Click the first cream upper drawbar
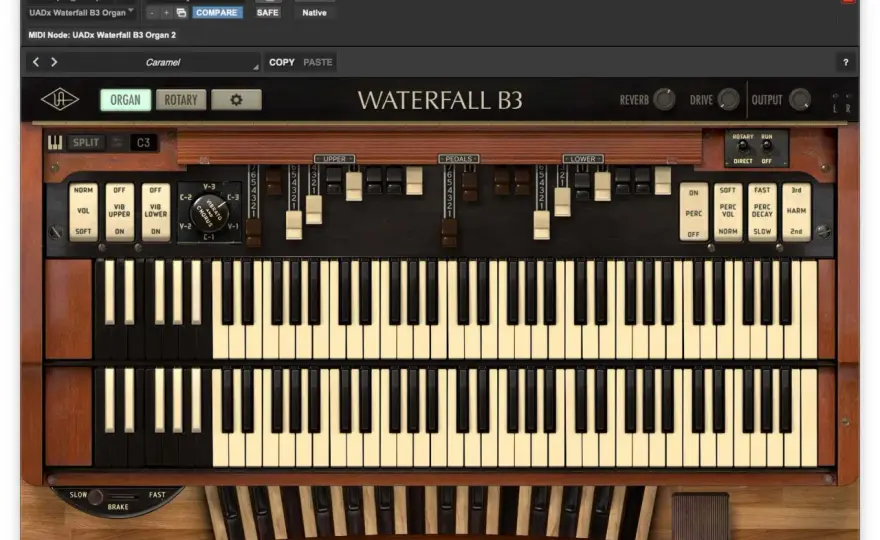The height and width of the screenshot is (540, 880). coord(294,225)
